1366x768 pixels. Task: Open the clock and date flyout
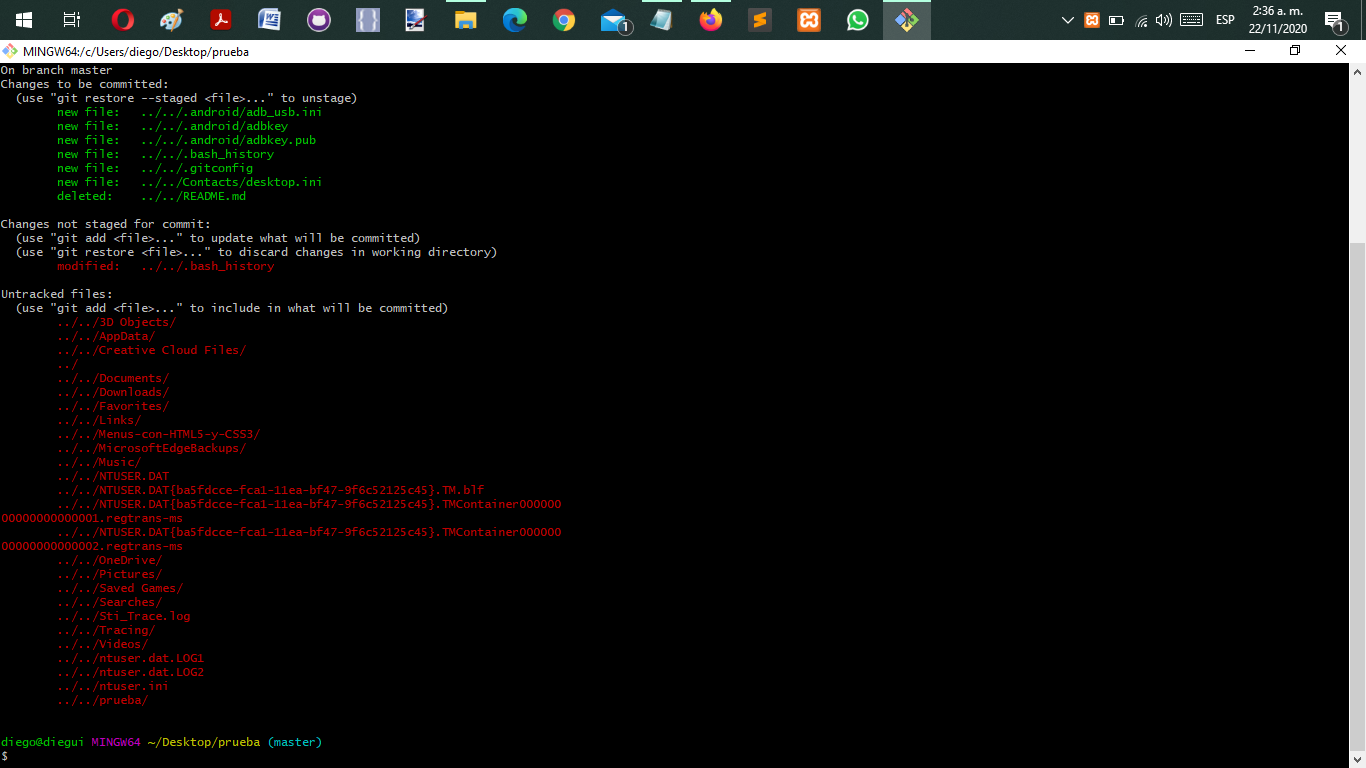click(1277, 20)
